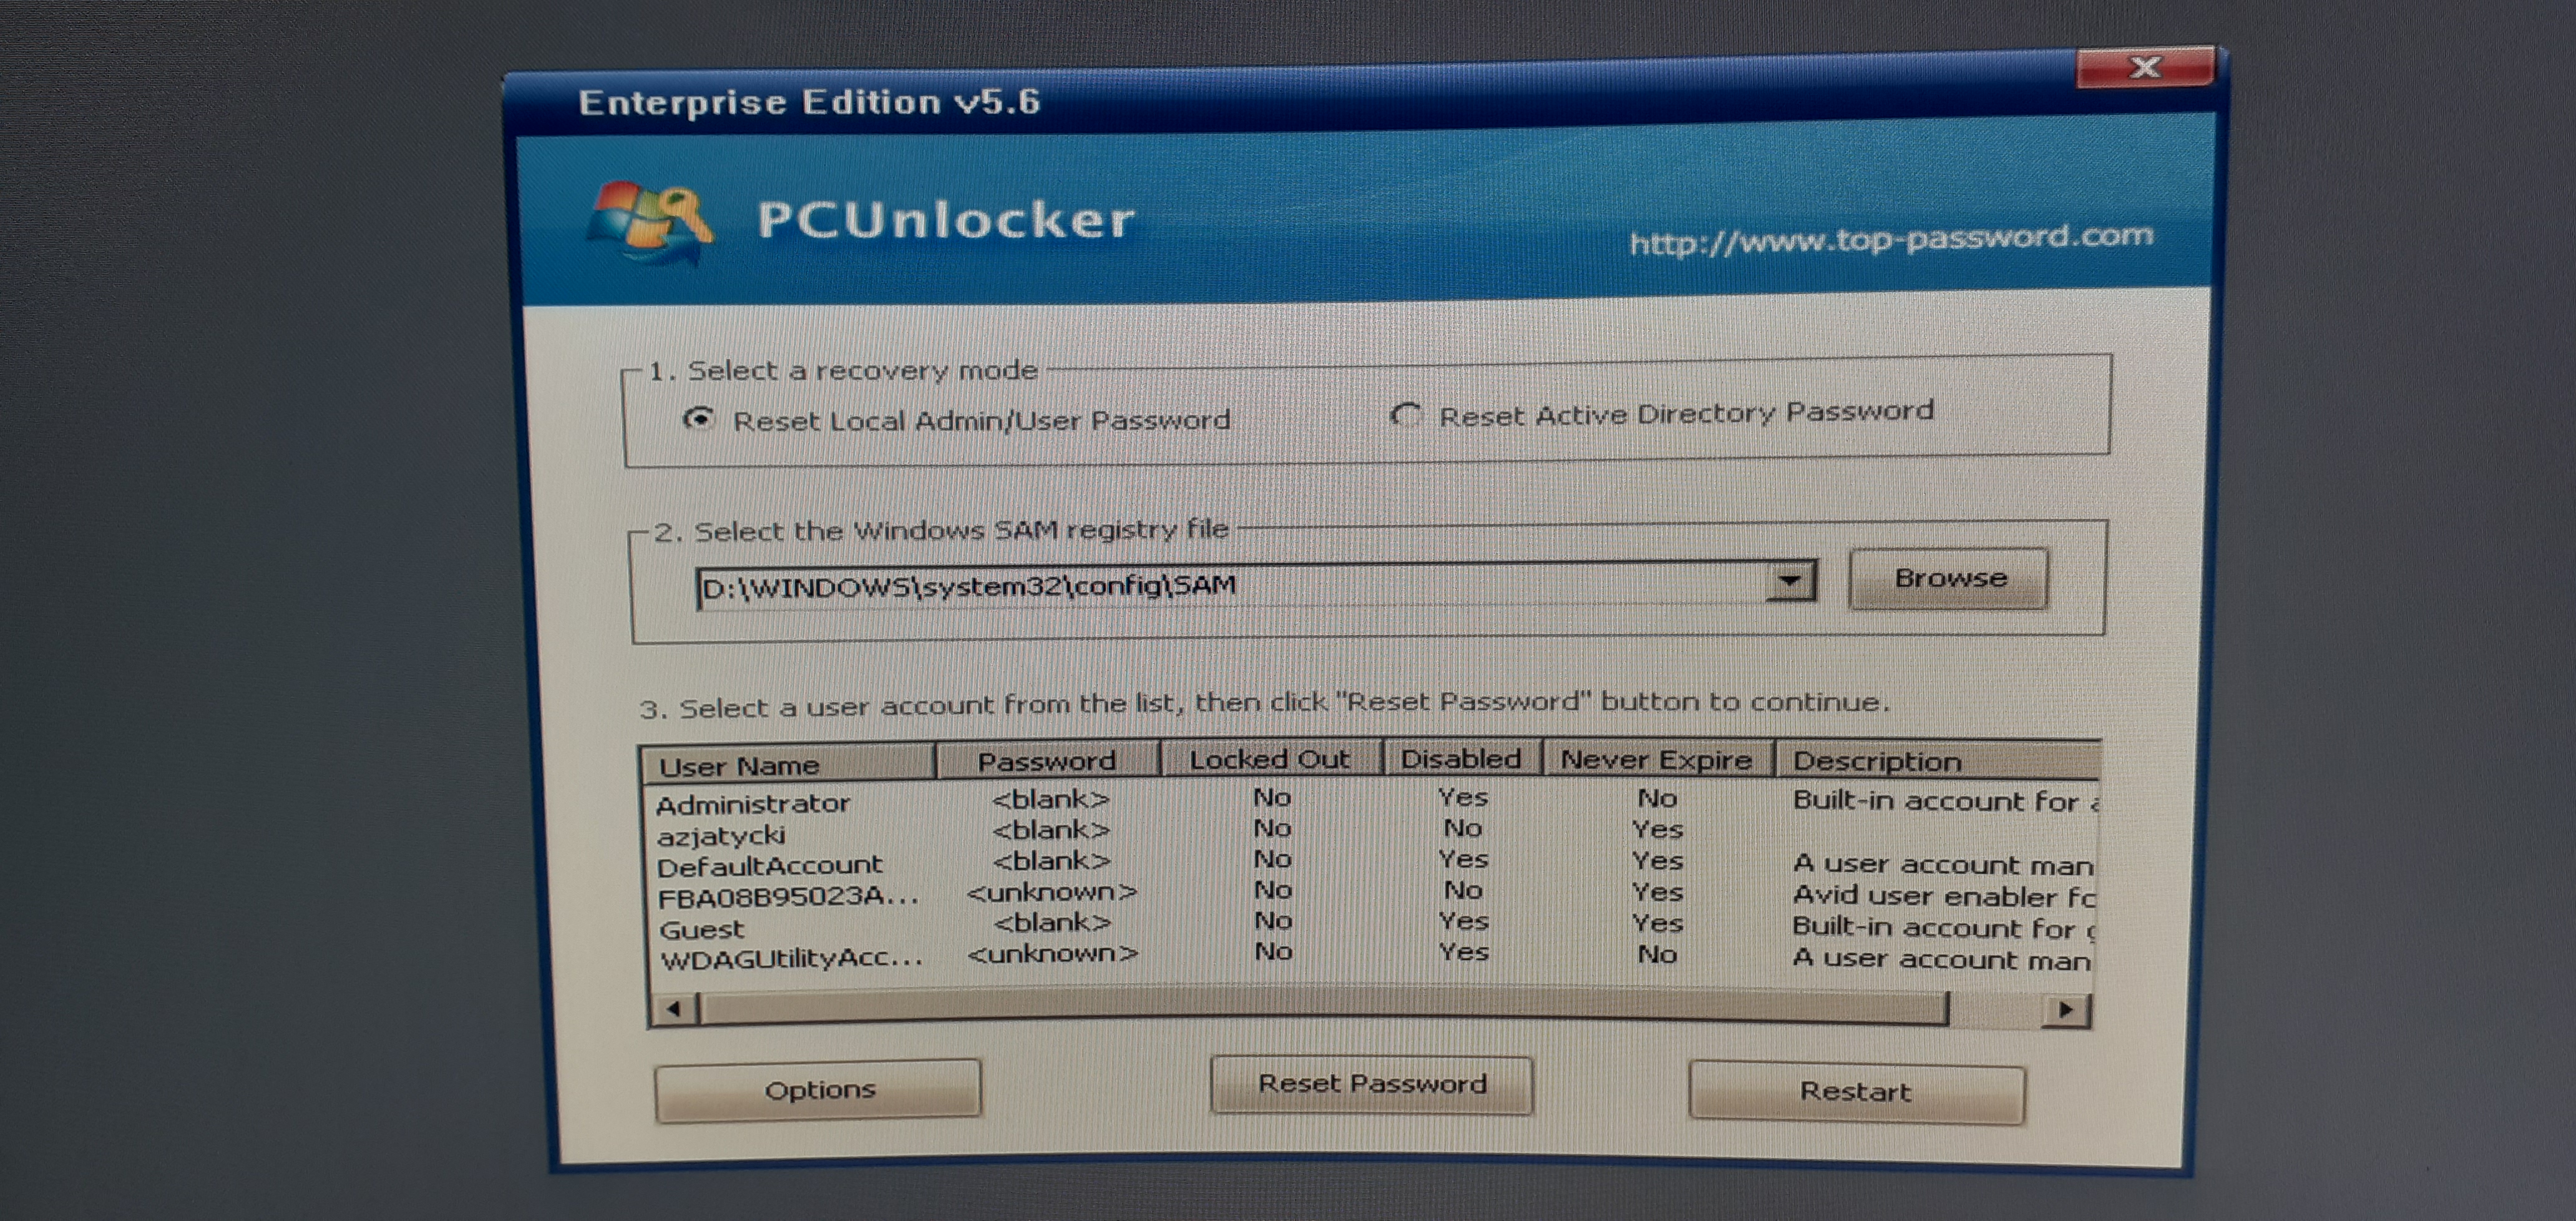Click the "Avid user enabler" description cell
This screenshot has width=2576, height=1221.
[x=1943, y=895]
